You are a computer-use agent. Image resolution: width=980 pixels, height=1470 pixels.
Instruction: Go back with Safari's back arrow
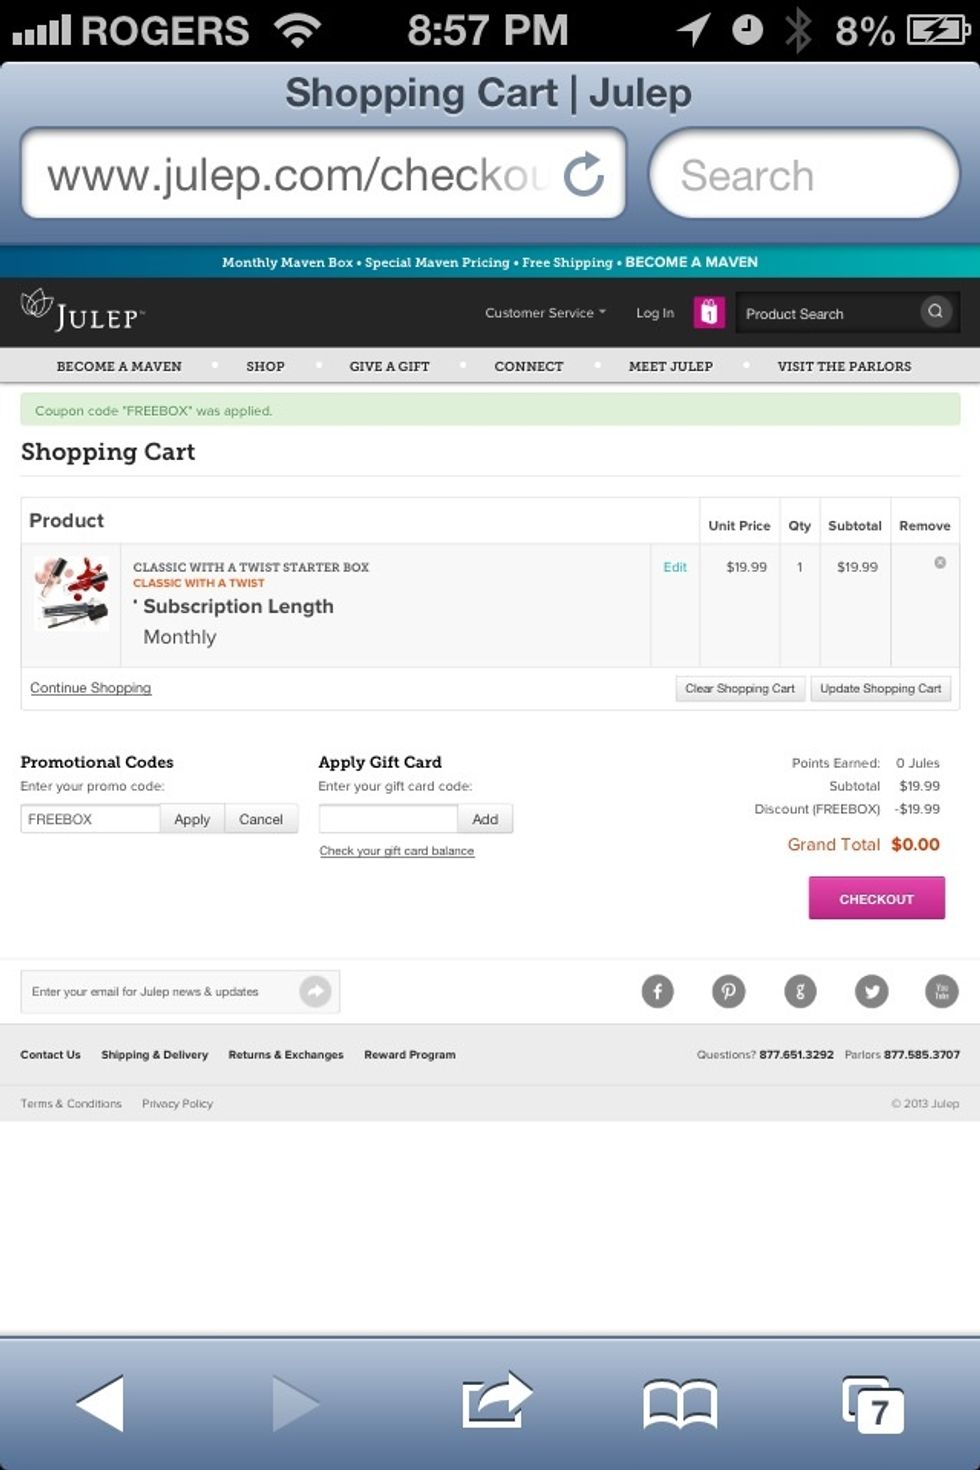coord(100,1403)
